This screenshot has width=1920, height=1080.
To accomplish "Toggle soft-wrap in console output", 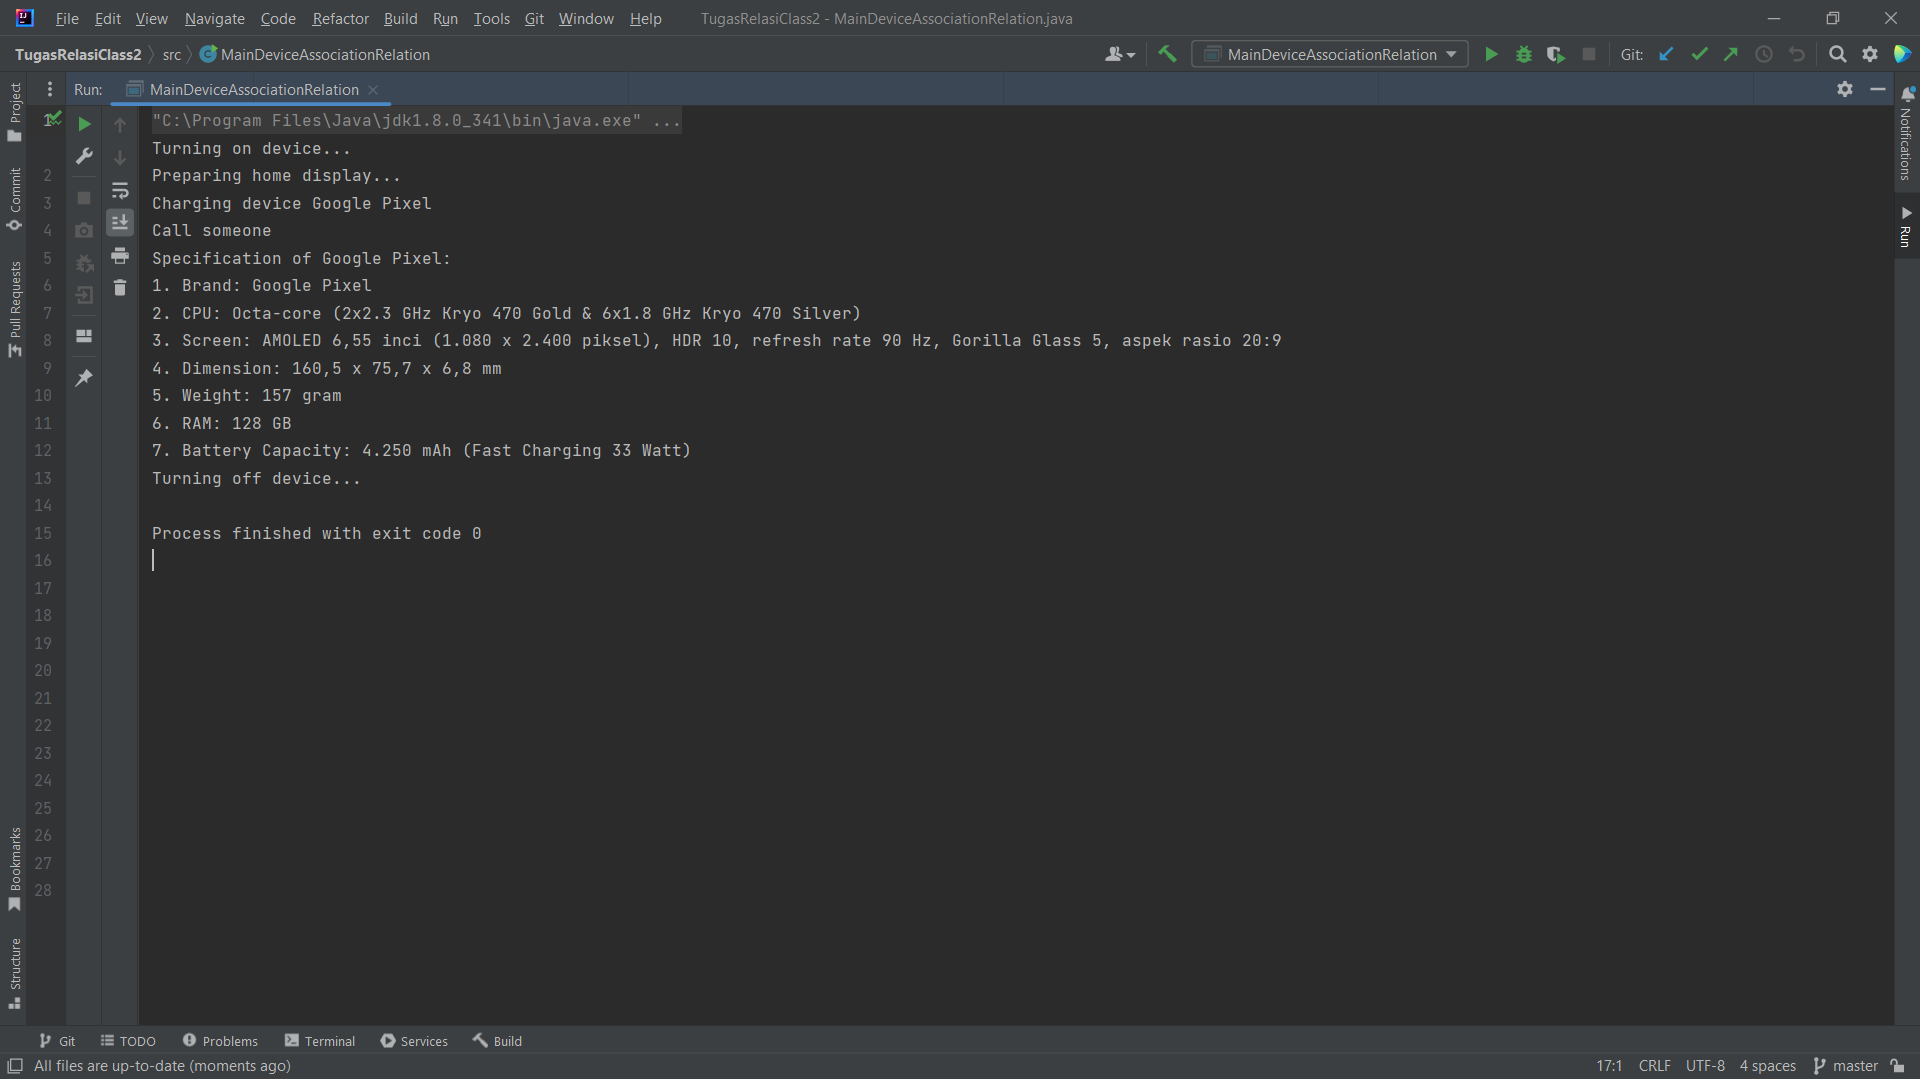I will pos(120,190).
